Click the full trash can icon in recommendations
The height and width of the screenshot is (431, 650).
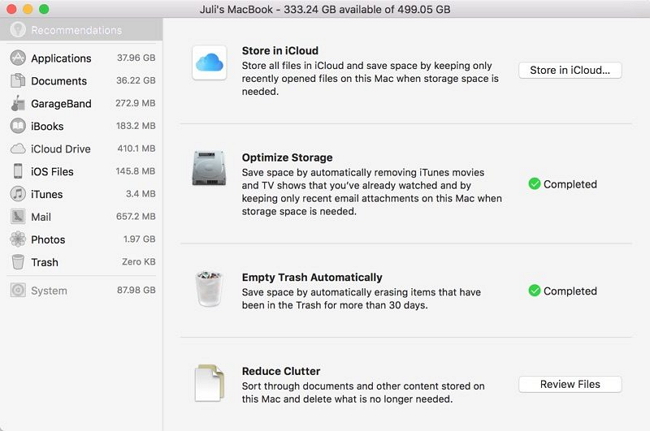point(209,289)
